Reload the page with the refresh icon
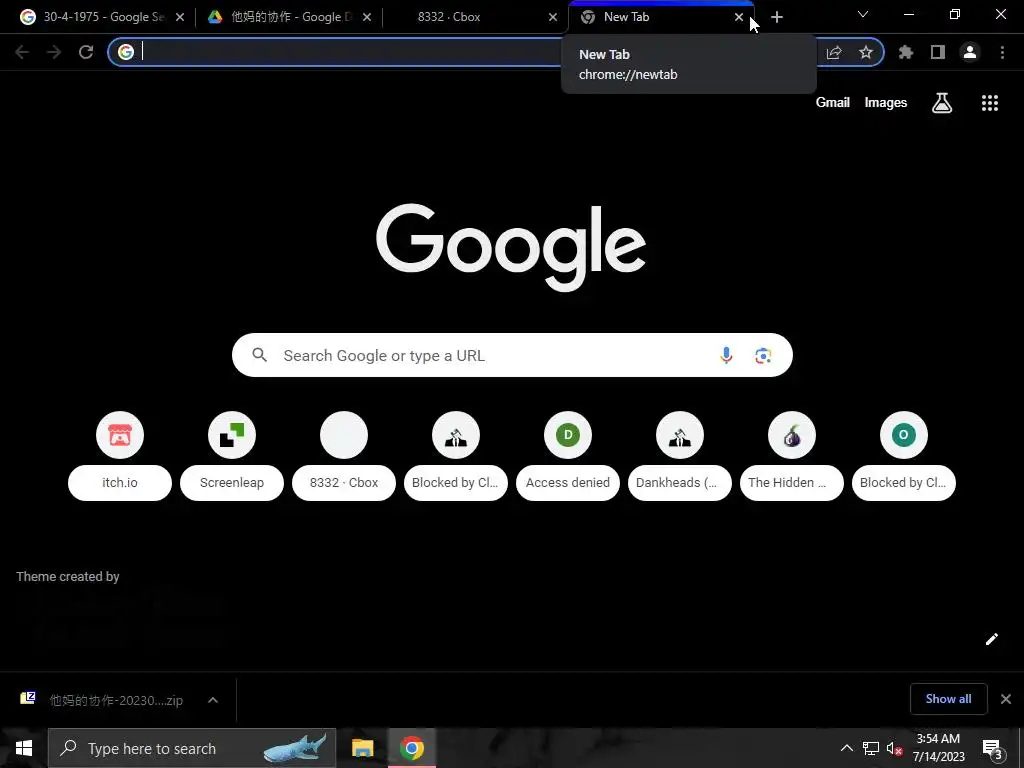The width and height of the screenshot is (1024, 768). [x=86, y=52]
